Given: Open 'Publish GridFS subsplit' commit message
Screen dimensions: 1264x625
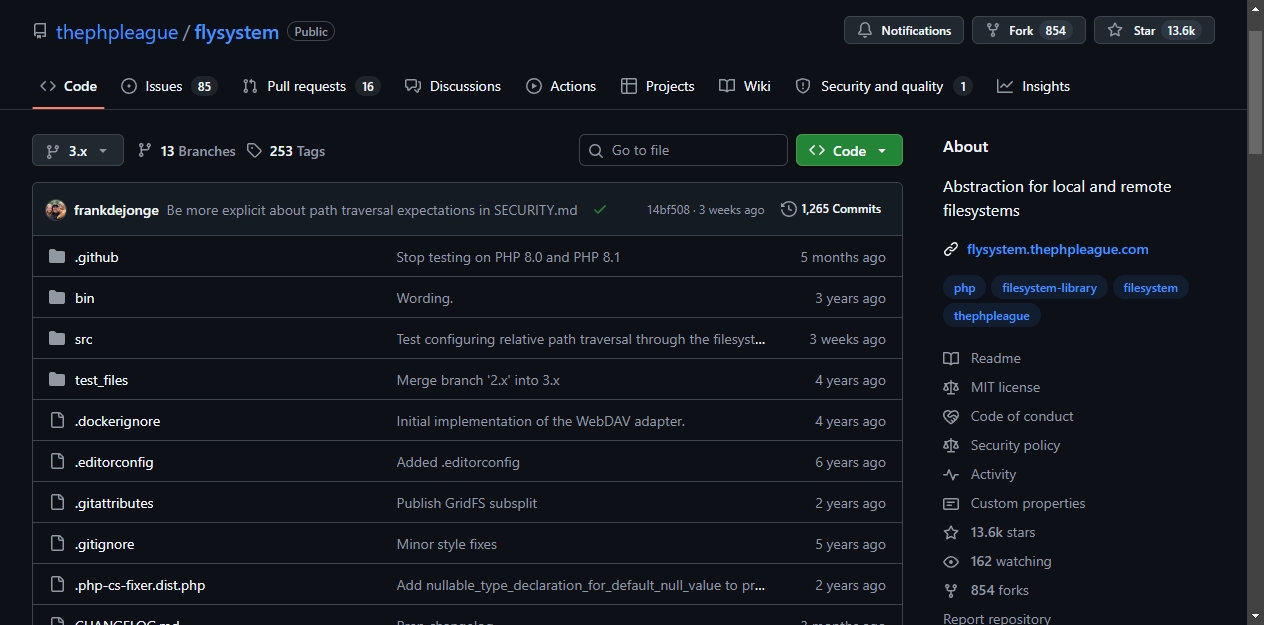Looking at the screenshot, I should click(467, 503).
